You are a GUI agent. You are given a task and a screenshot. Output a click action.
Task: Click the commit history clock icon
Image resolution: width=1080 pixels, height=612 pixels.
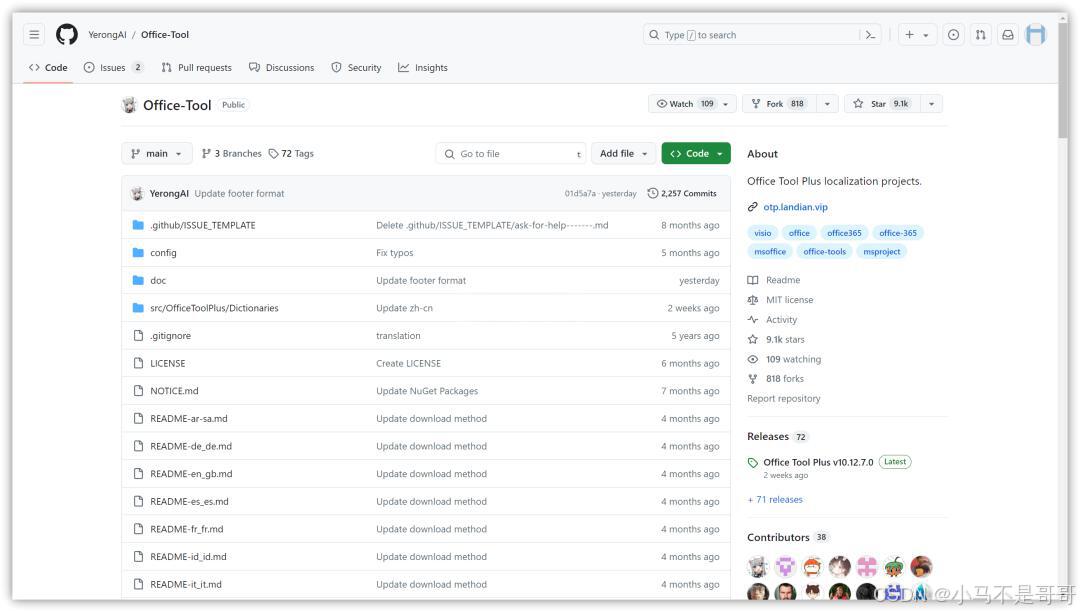coord(652,193)
